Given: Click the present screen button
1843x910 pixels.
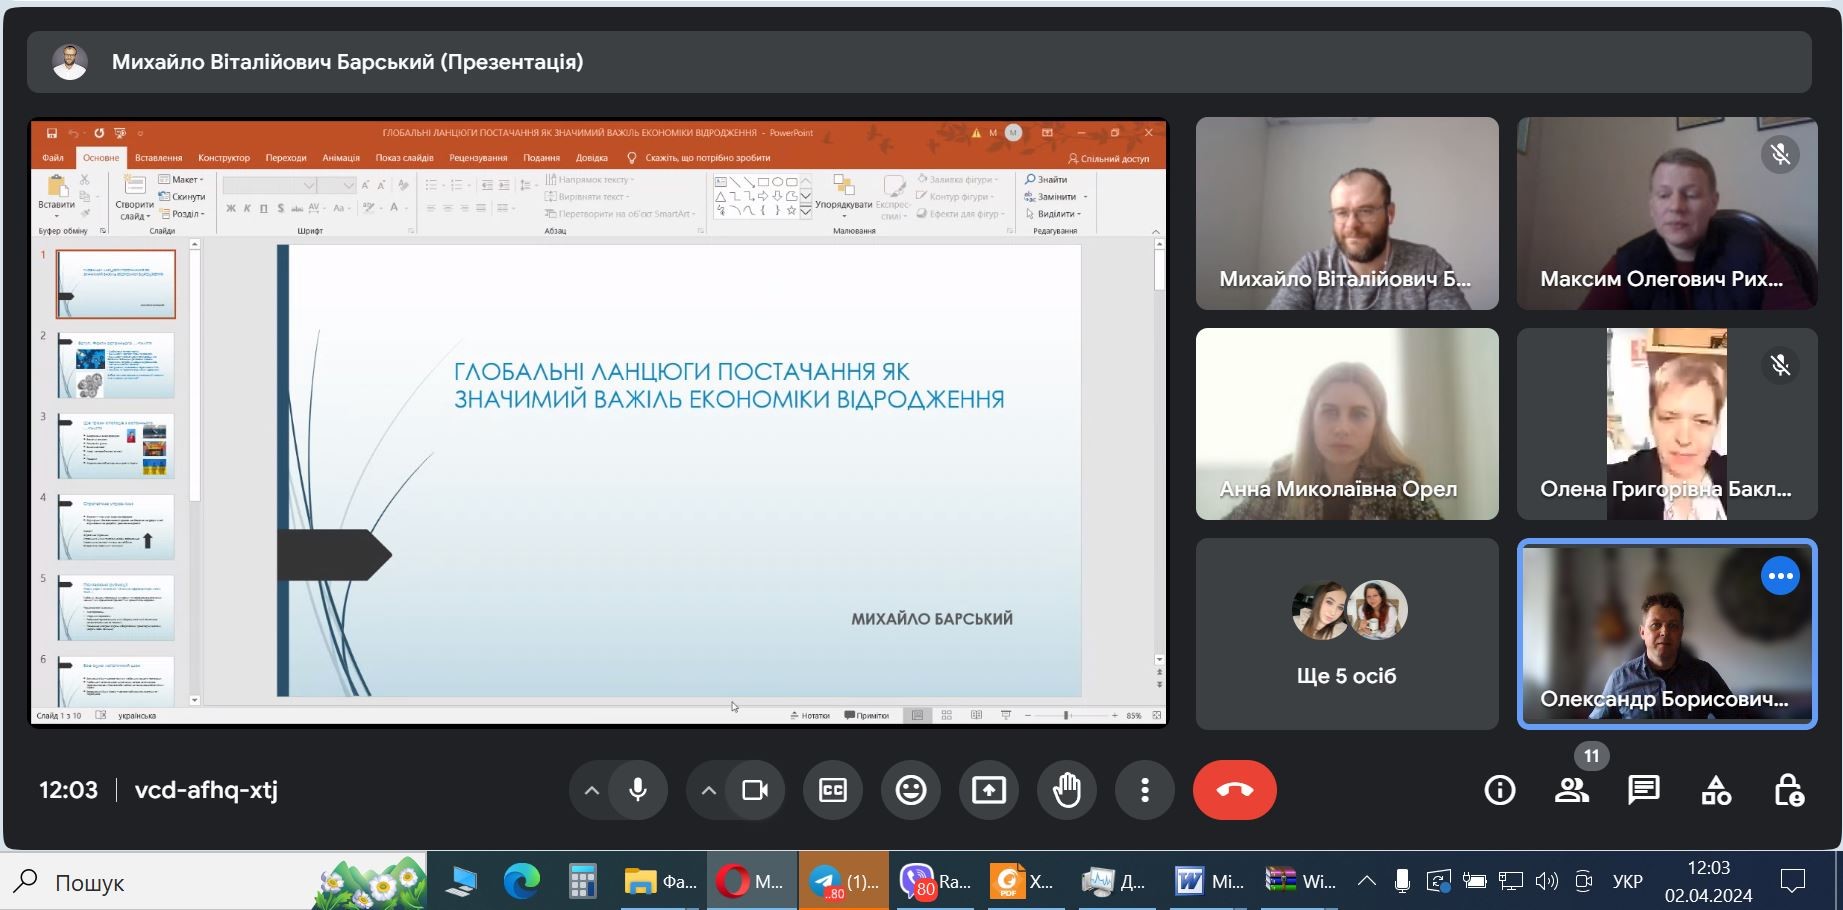Looking at the screenshot, I should 988,790.
